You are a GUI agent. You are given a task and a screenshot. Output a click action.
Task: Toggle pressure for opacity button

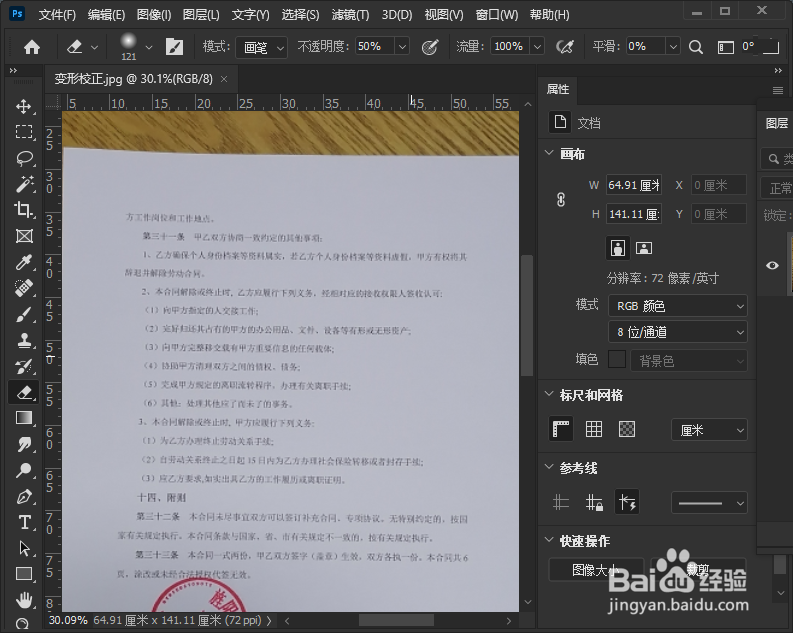430,47
